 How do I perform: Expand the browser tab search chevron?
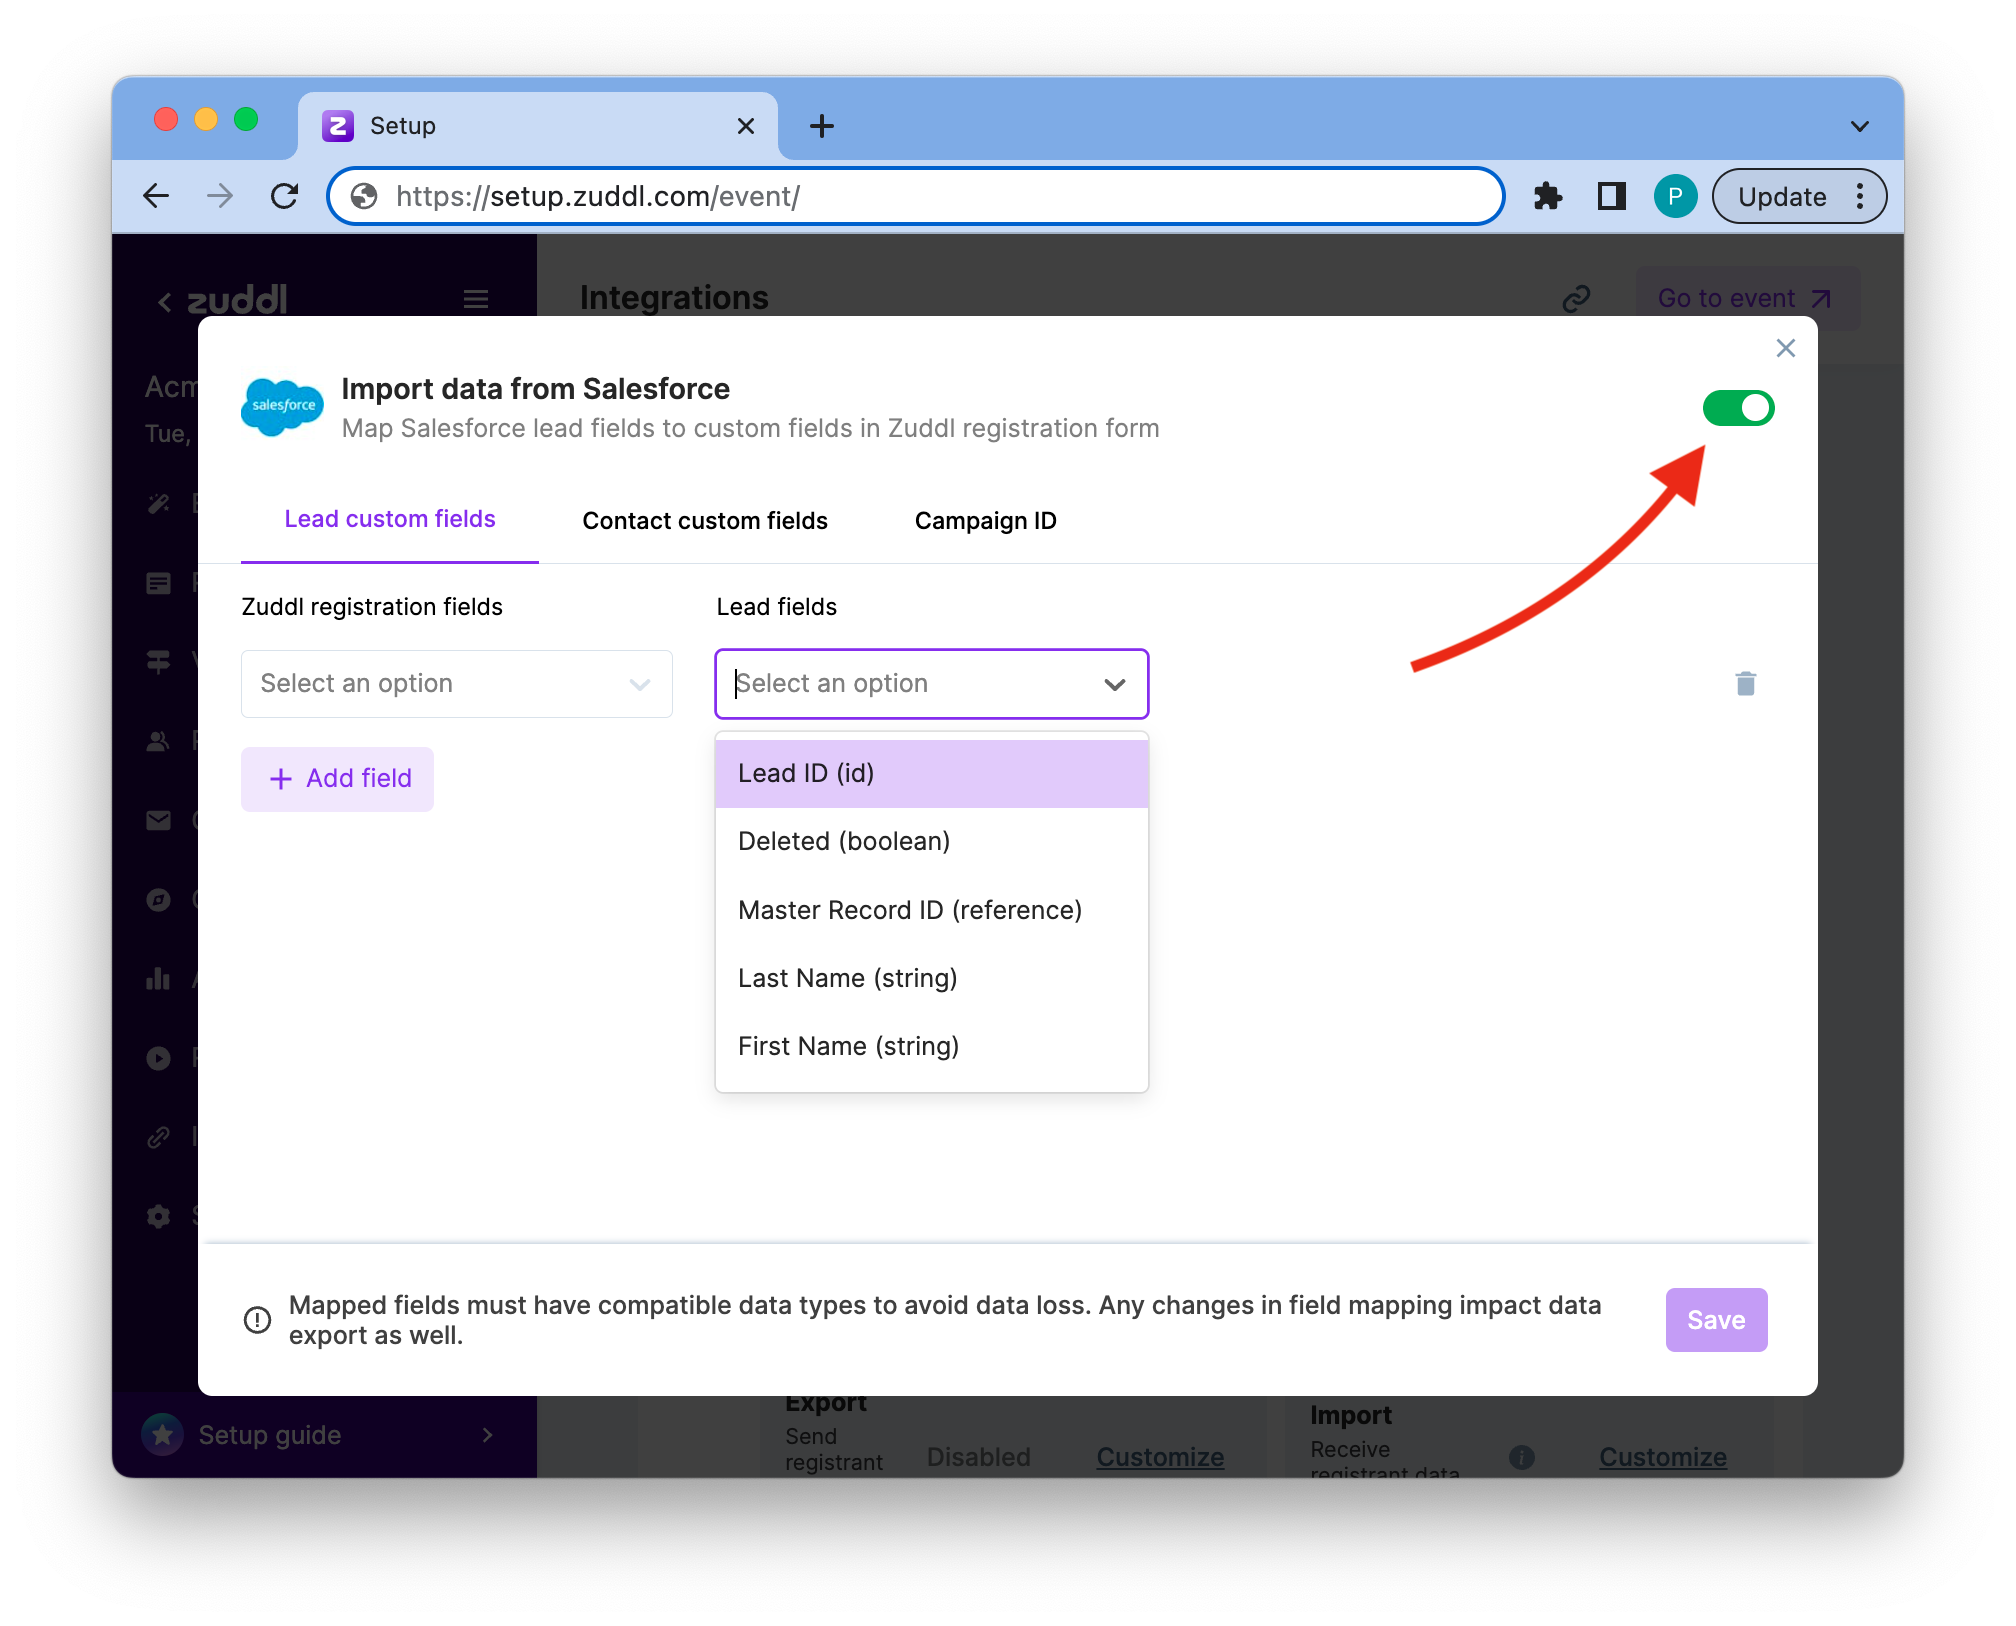(1859, 126)
